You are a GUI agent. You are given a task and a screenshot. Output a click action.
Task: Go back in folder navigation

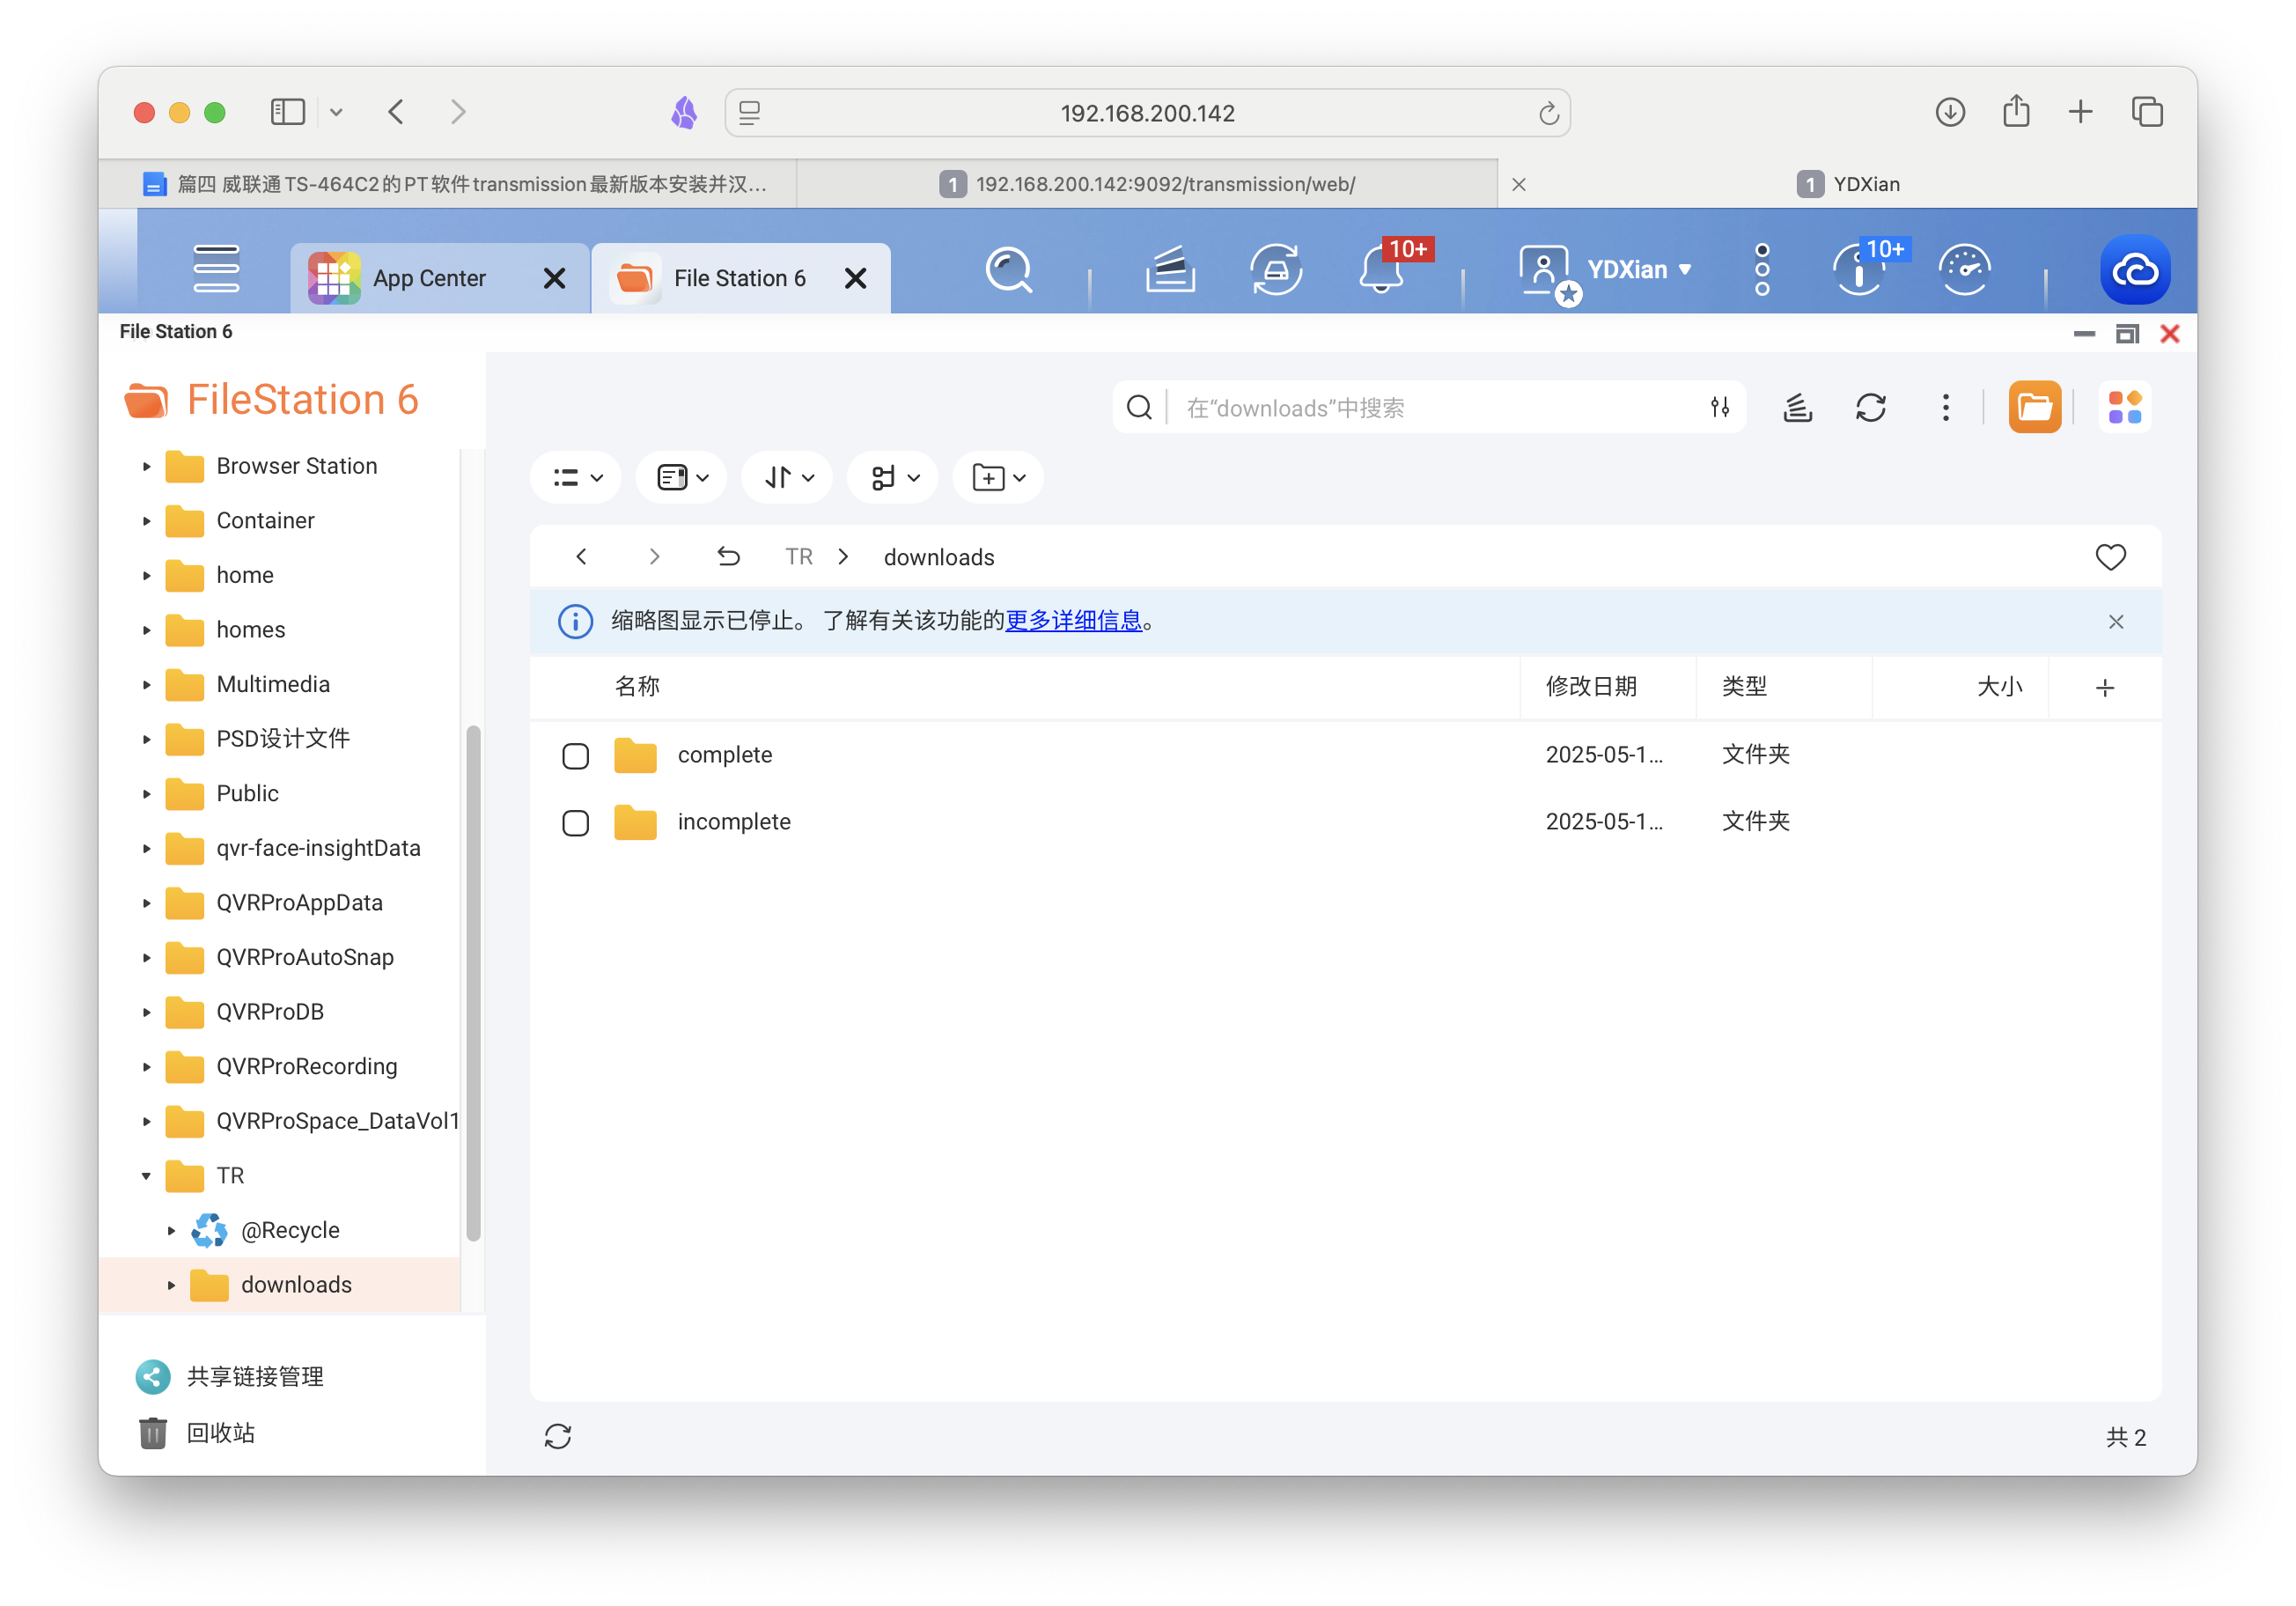pyautogui.click(x=581, y=557)
